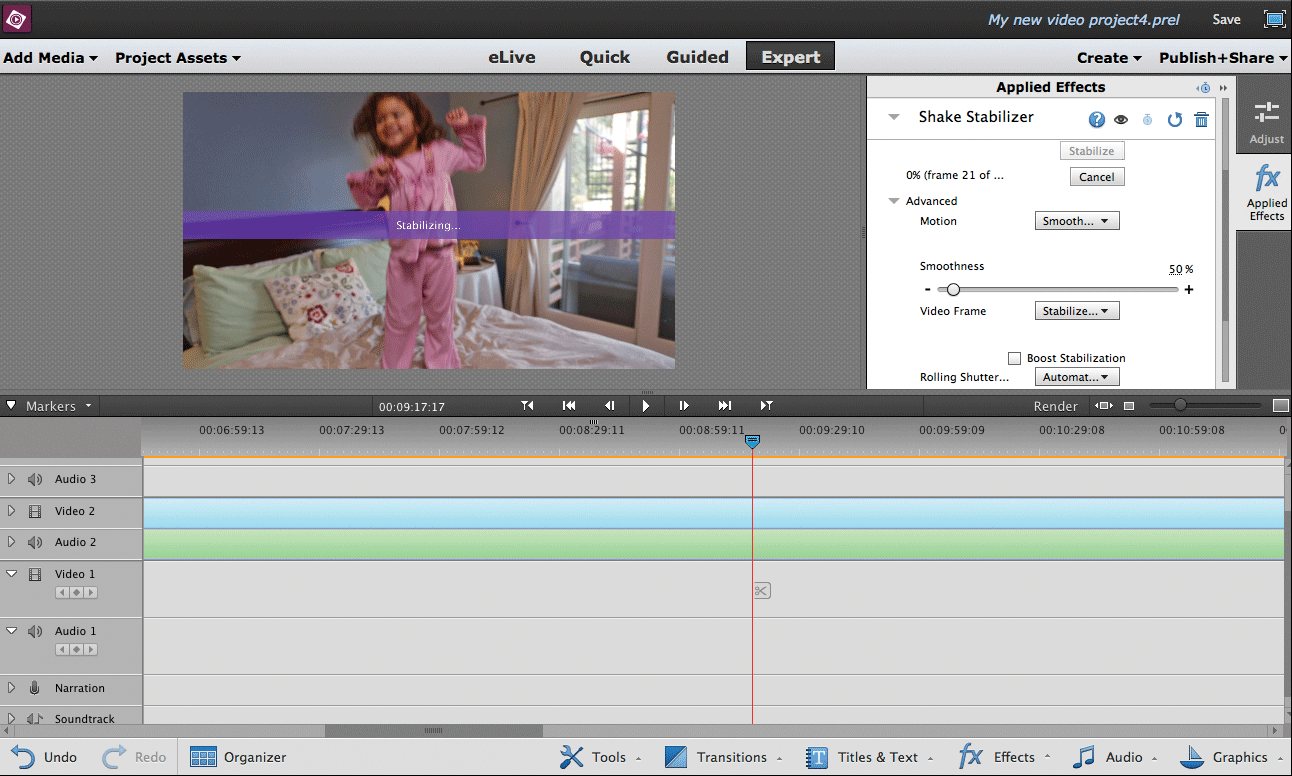Collapse the Advanced settings section
Image resolution: width=1292 pixels, height=776 pixels.
pyautogui.click(x=894, y=201)
